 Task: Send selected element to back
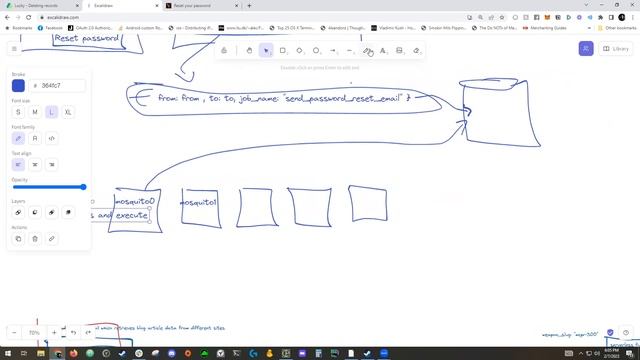[x=18, y=212]
